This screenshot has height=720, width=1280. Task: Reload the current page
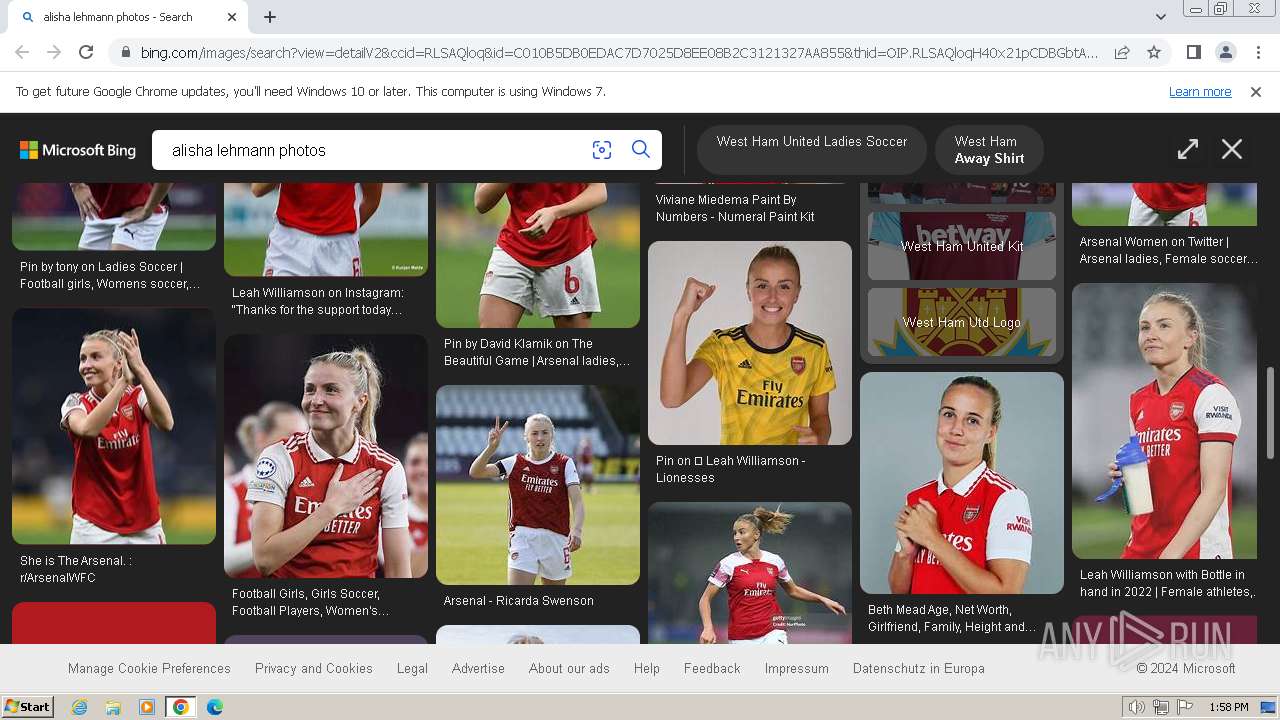click(86, 52)
